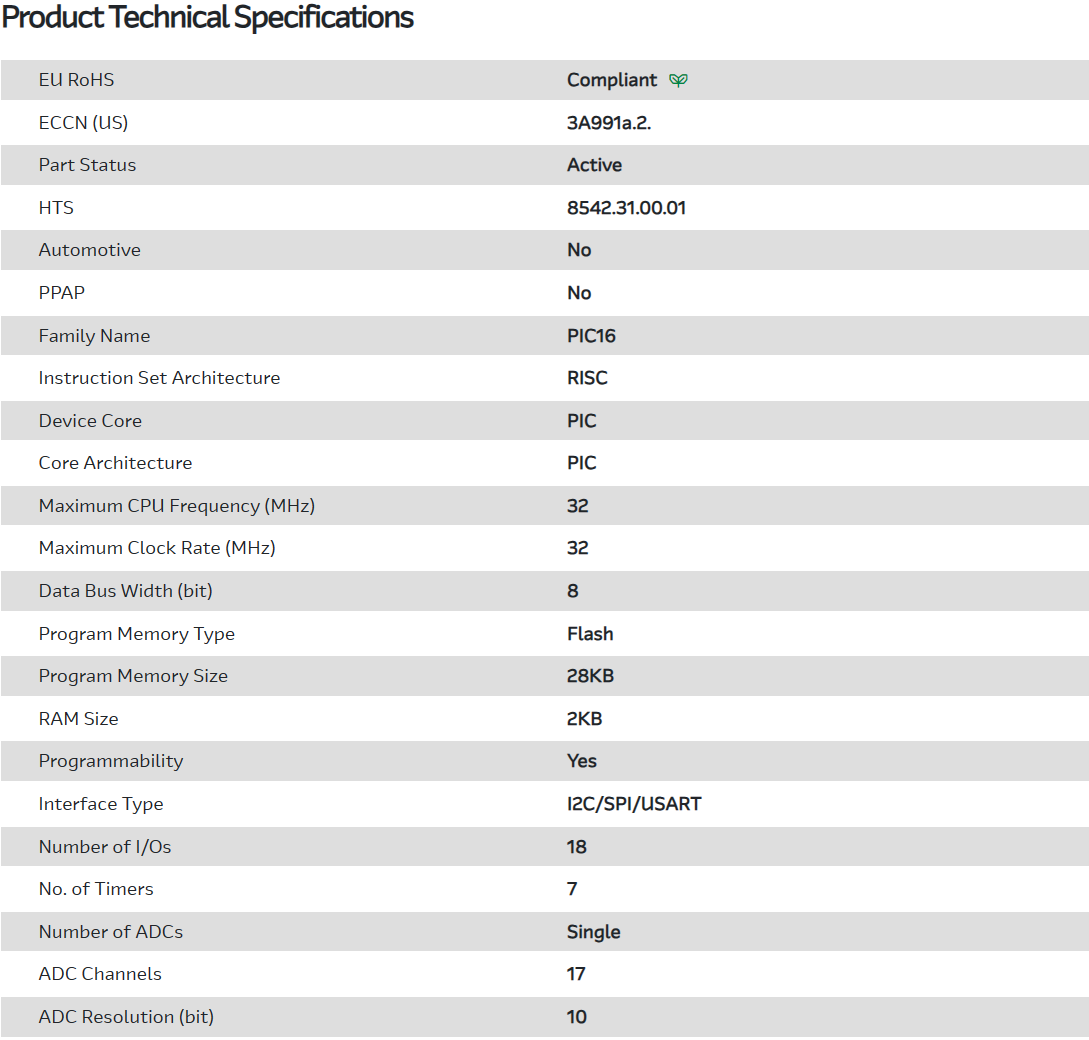Select the PPAP row label
This screenshot has width=1089, height=1040.
(x=62, y=293)
